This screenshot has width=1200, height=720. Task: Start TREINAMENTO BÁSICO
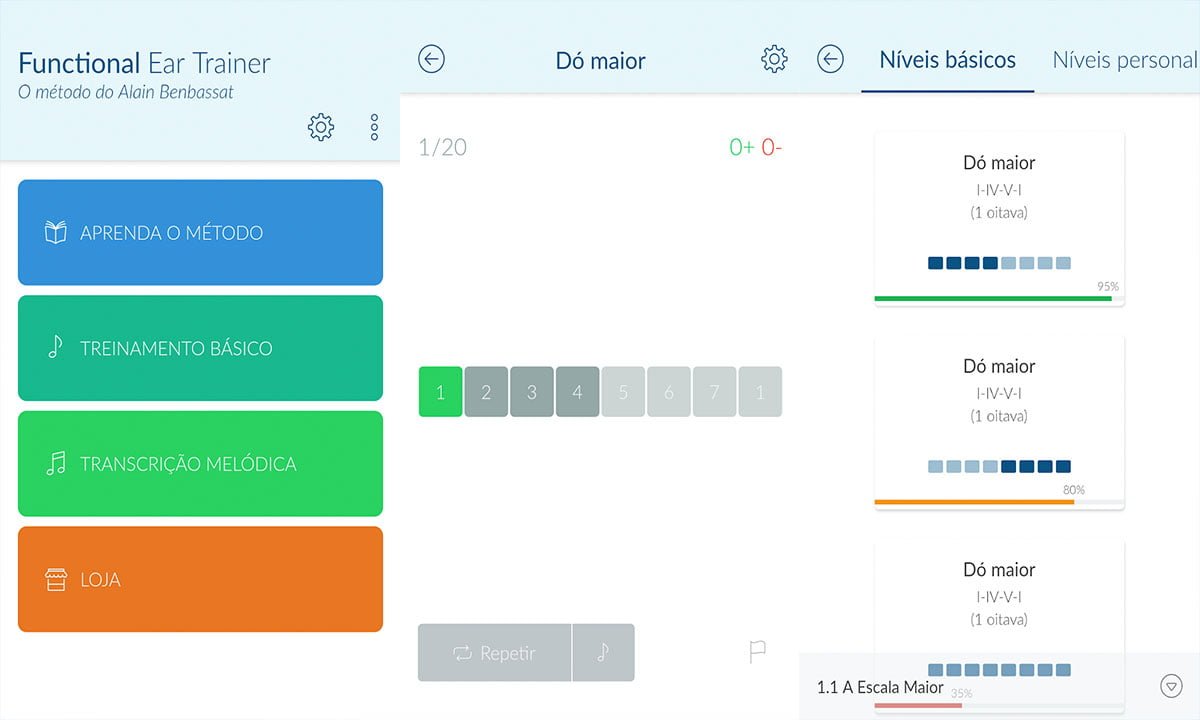200,349
